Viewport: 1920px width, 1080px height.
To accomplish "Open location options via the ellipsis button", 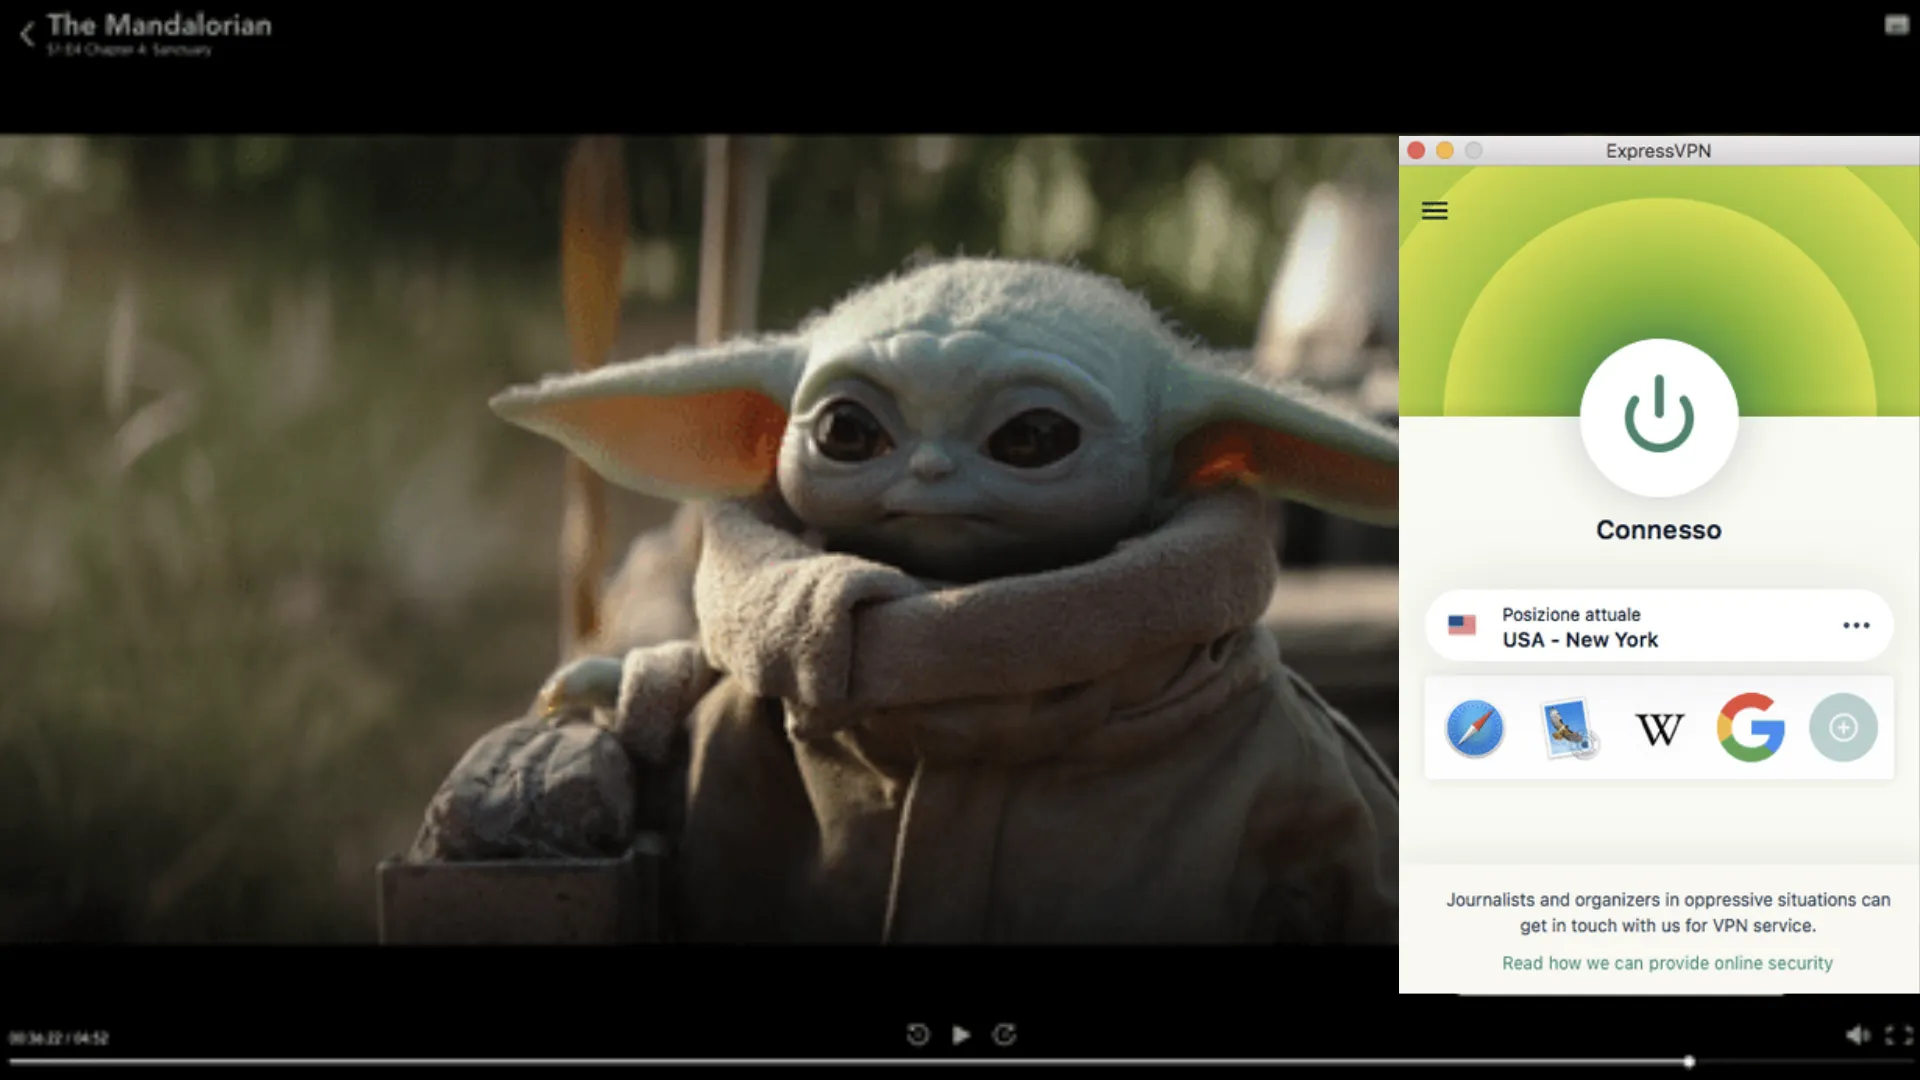I will (x=1856, y=624).
